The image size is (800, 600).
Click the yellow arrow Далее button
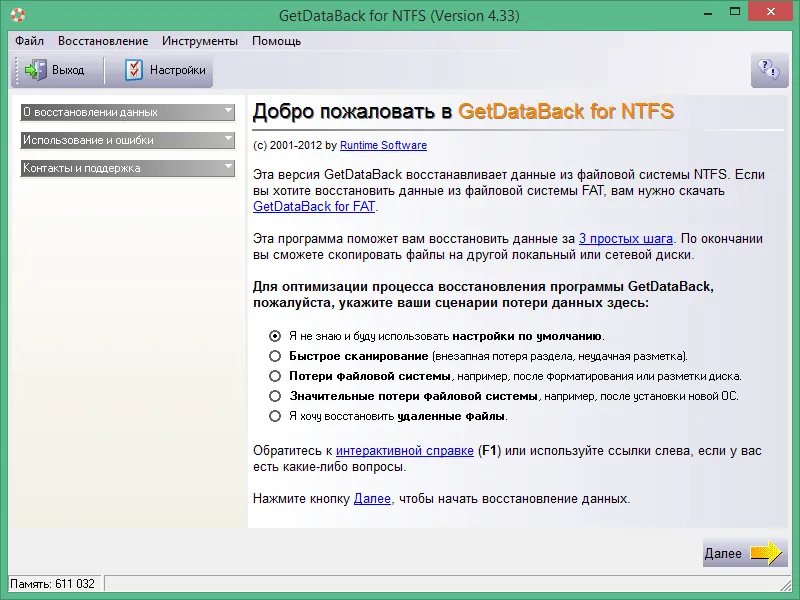(744, 553)
